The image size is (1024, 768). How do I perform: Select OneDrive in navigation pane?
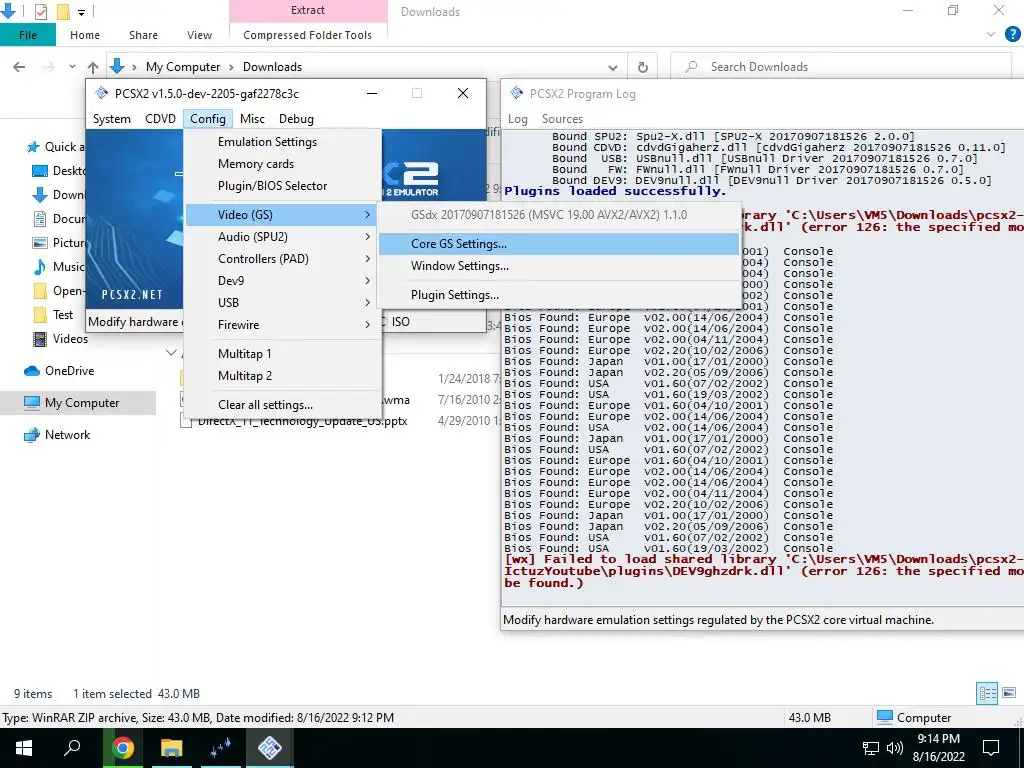pos(59,371)
